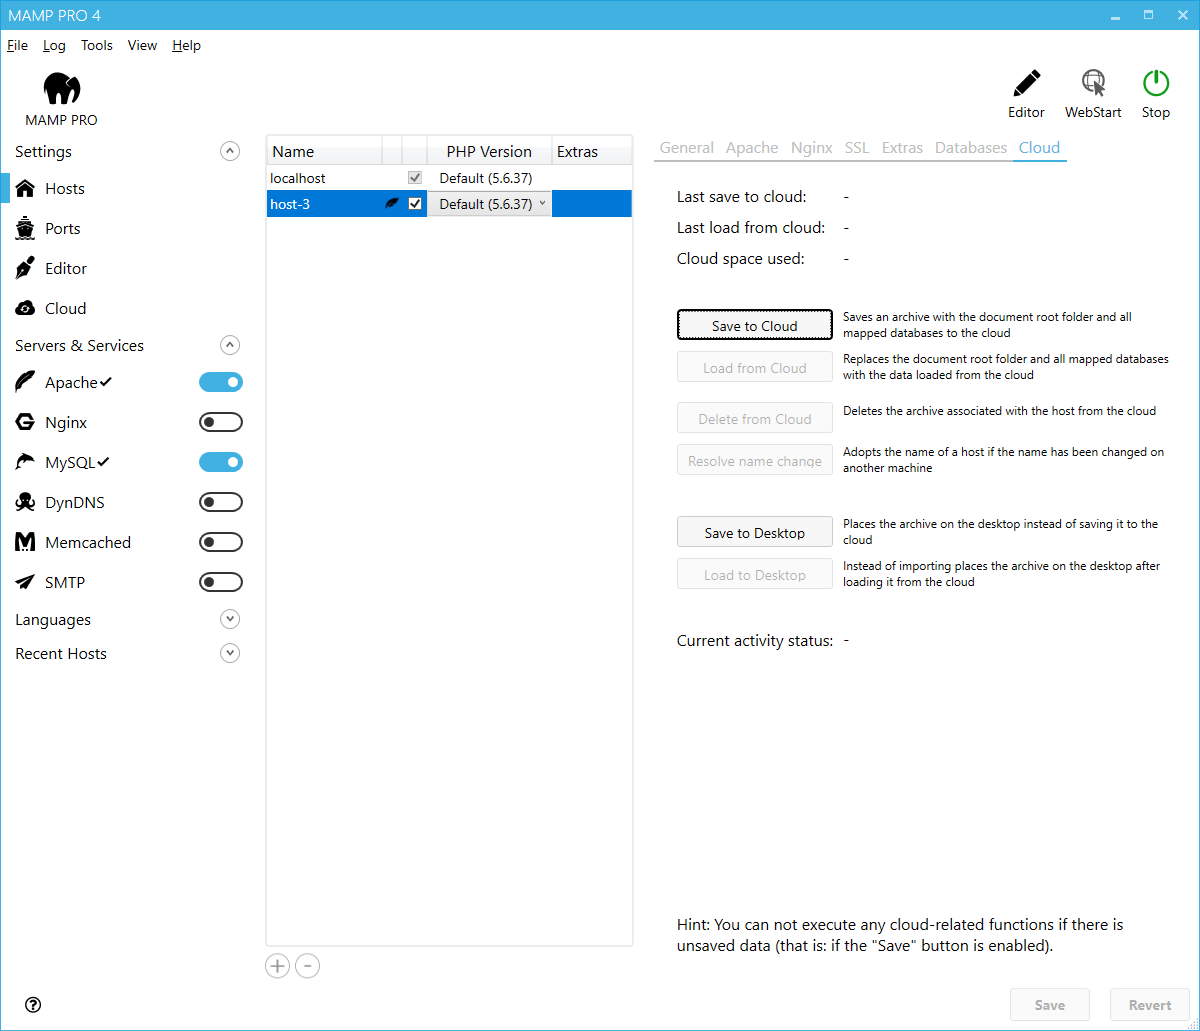Click the MySQL dolphin icon
Image resolution: width=1200 pixels, height=1031 pixels.
coord(26,463)
